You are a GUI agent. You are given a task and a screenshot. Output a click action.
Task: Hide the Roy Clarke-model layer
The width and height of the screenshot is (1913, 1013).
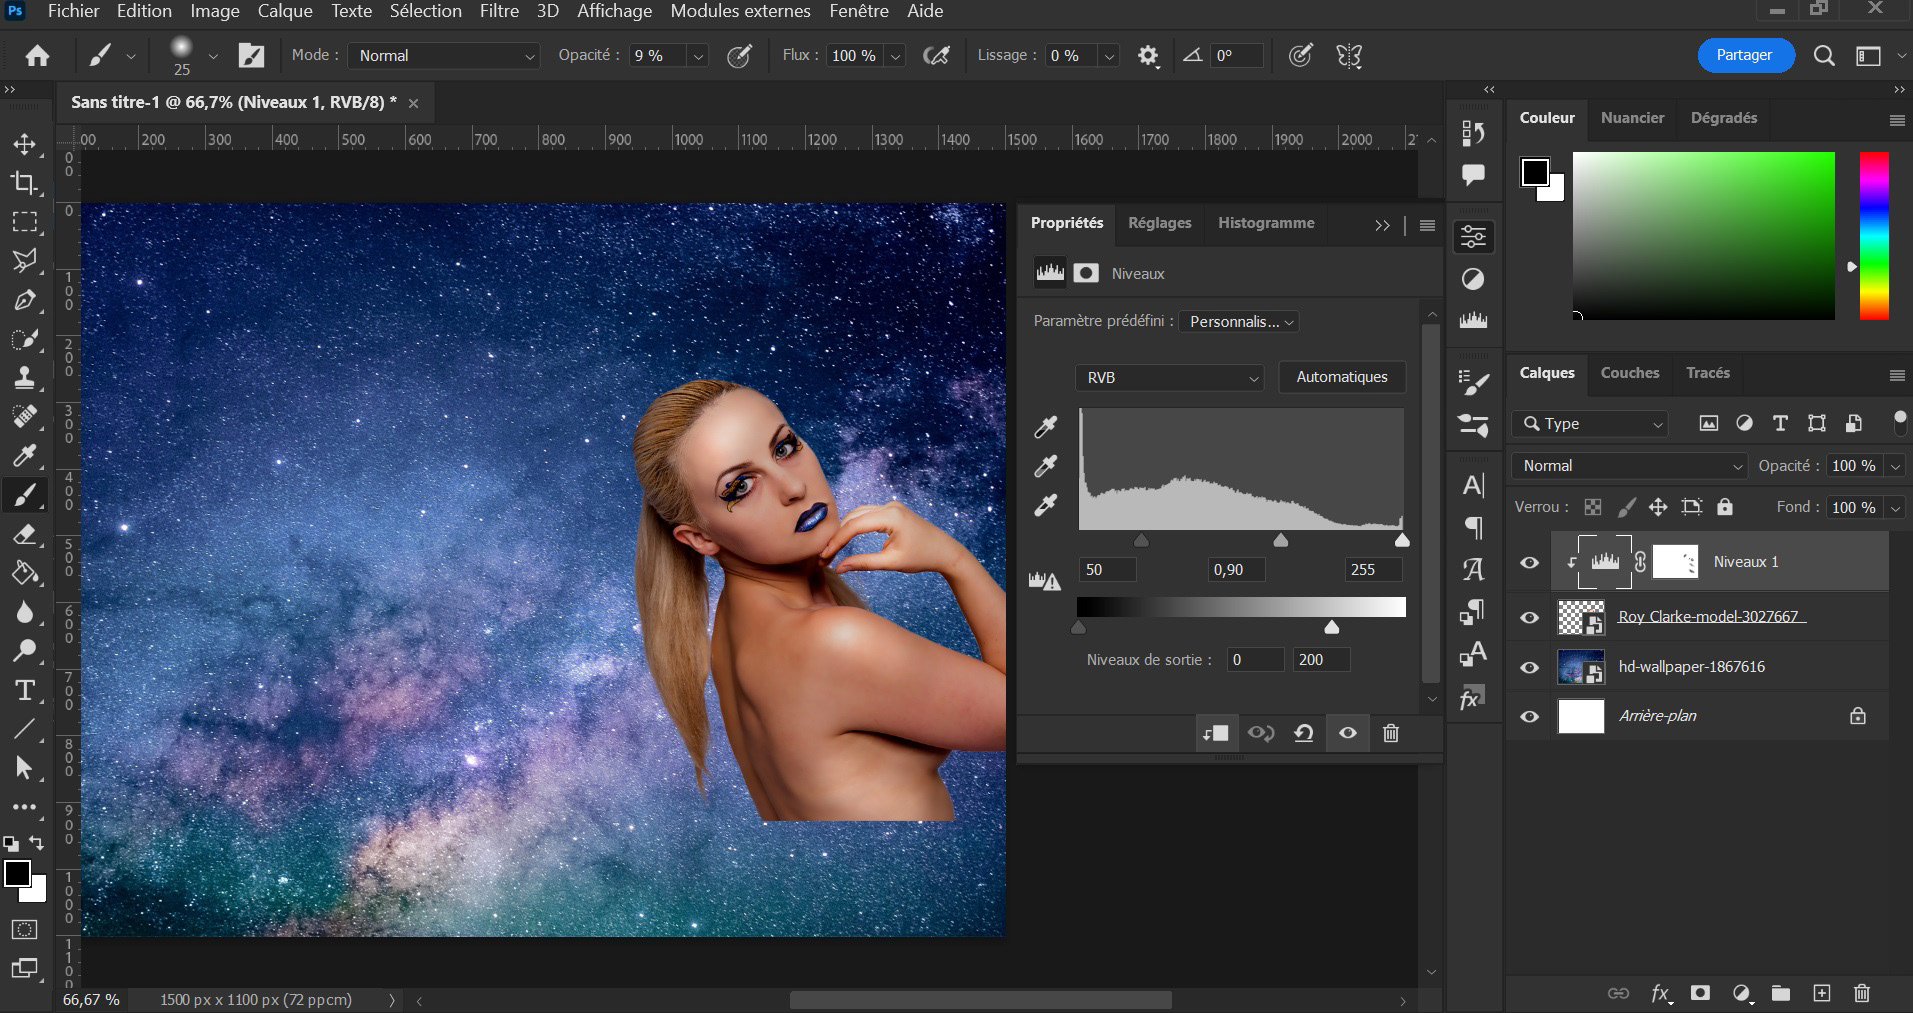1529,618
